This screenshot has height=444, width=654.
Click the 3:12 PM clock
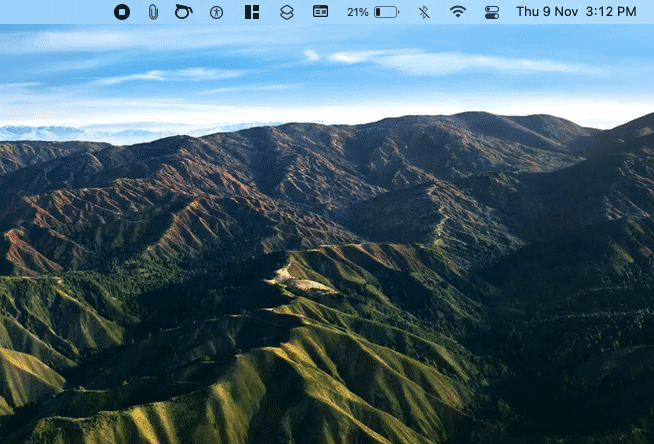point(613,12)
